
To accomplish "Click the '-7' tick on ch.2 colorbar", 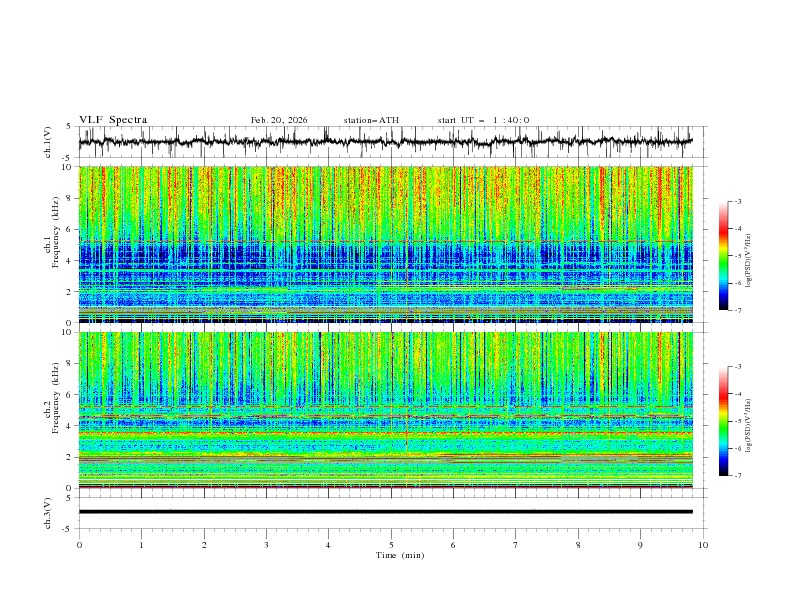I will pyautogui.click(x=737, y=476).
